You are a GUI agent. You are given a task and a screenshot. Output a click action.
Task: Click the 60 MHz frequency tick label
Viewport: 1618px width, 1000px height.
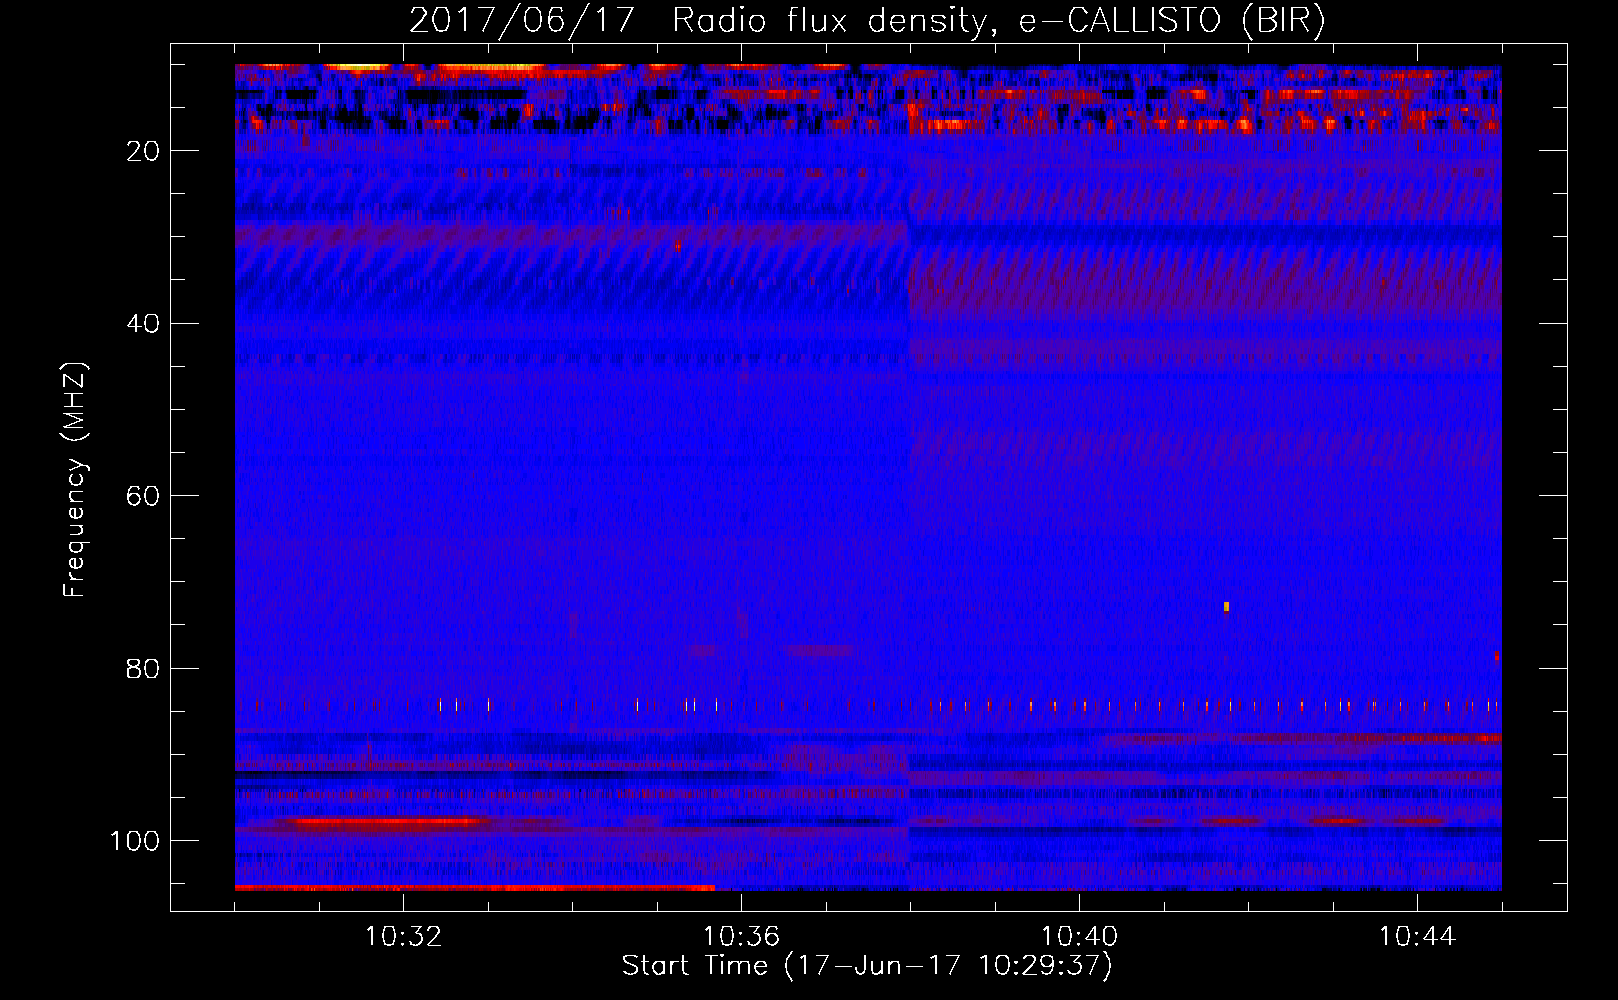(144, 496)
